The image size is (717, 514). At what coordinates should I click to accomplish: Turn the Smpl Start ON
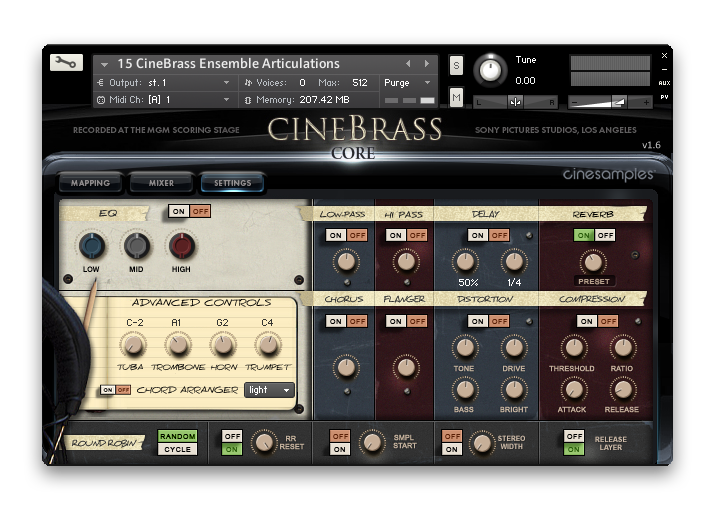pos(340,449)
